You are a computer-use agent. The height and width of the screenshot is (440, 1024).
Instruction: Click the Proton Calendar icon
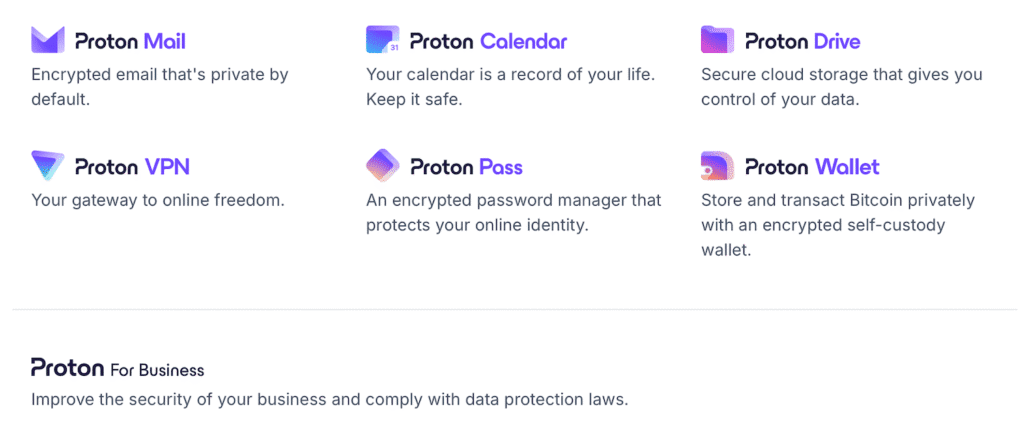(x=383, y=41)
